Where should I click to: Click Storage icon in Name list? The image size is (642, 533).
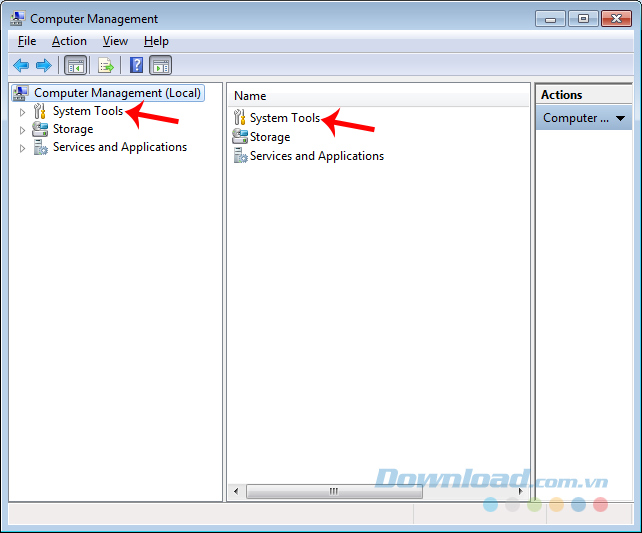(240, 136)
